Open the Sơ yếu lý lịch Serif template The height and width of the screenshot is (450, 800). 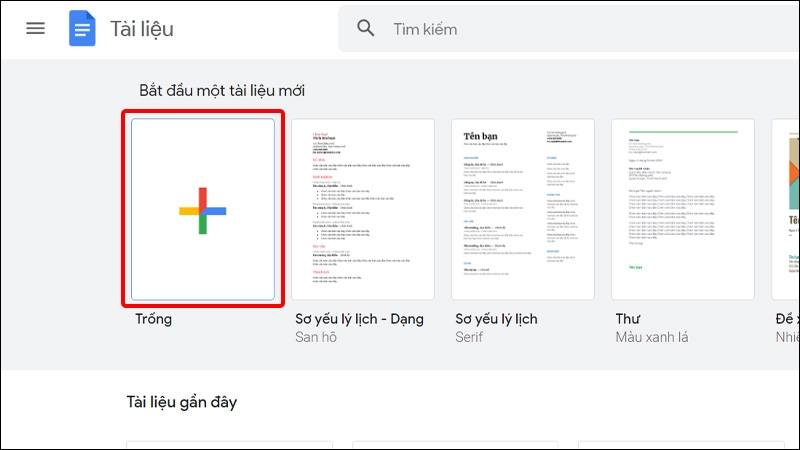523,209
